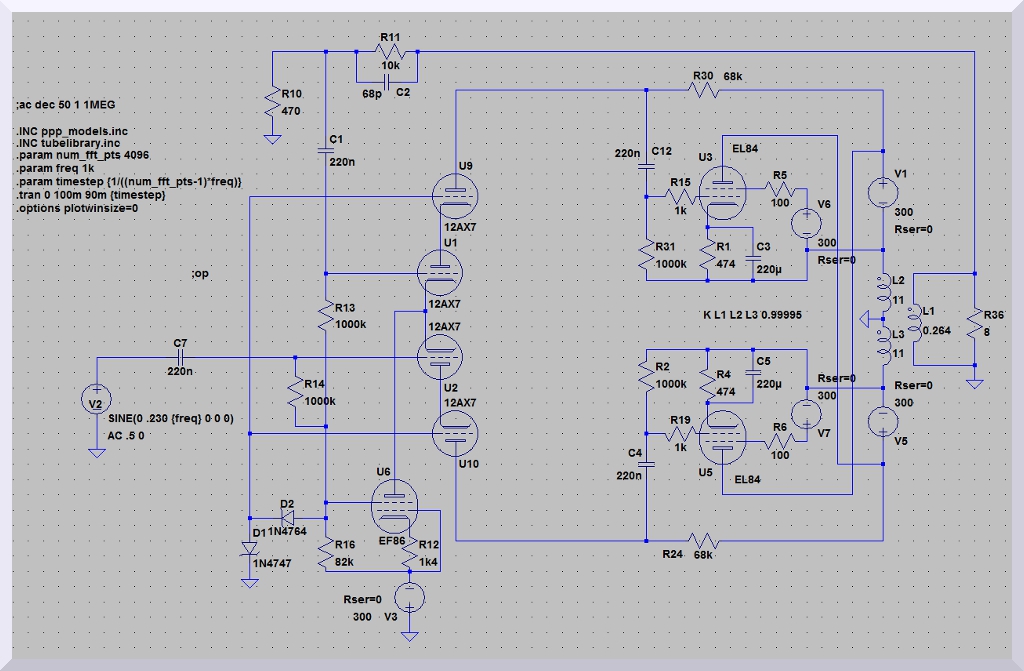Select the C7 220n input capacitor
The height and width of the screenshot is (671, 1024).
pyautogui.click(x=181, y=357)
